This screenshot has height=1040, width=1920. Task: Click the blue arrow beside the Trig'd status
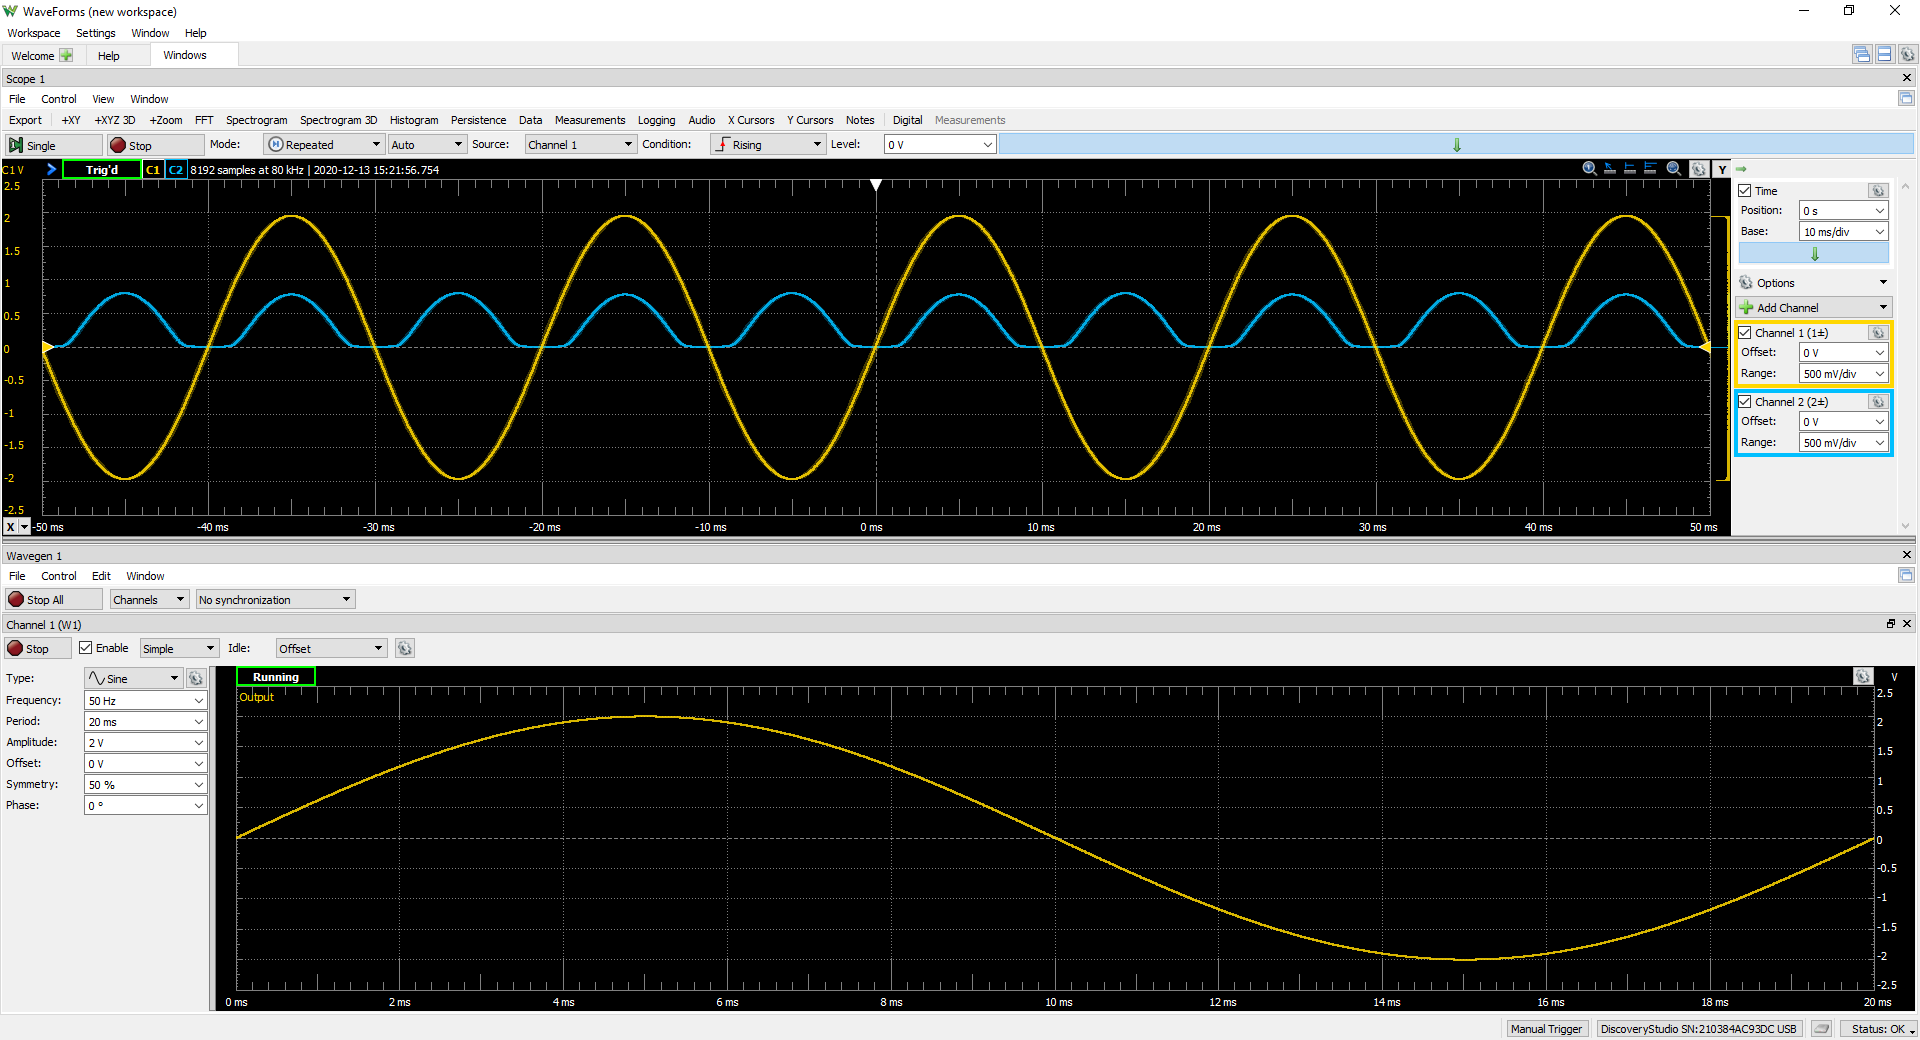tap(51, 169)
